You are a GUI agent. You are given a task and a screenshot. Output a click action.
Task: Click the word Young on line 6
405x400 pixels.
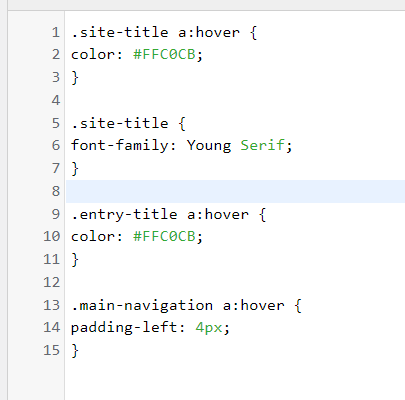[209, 146]
